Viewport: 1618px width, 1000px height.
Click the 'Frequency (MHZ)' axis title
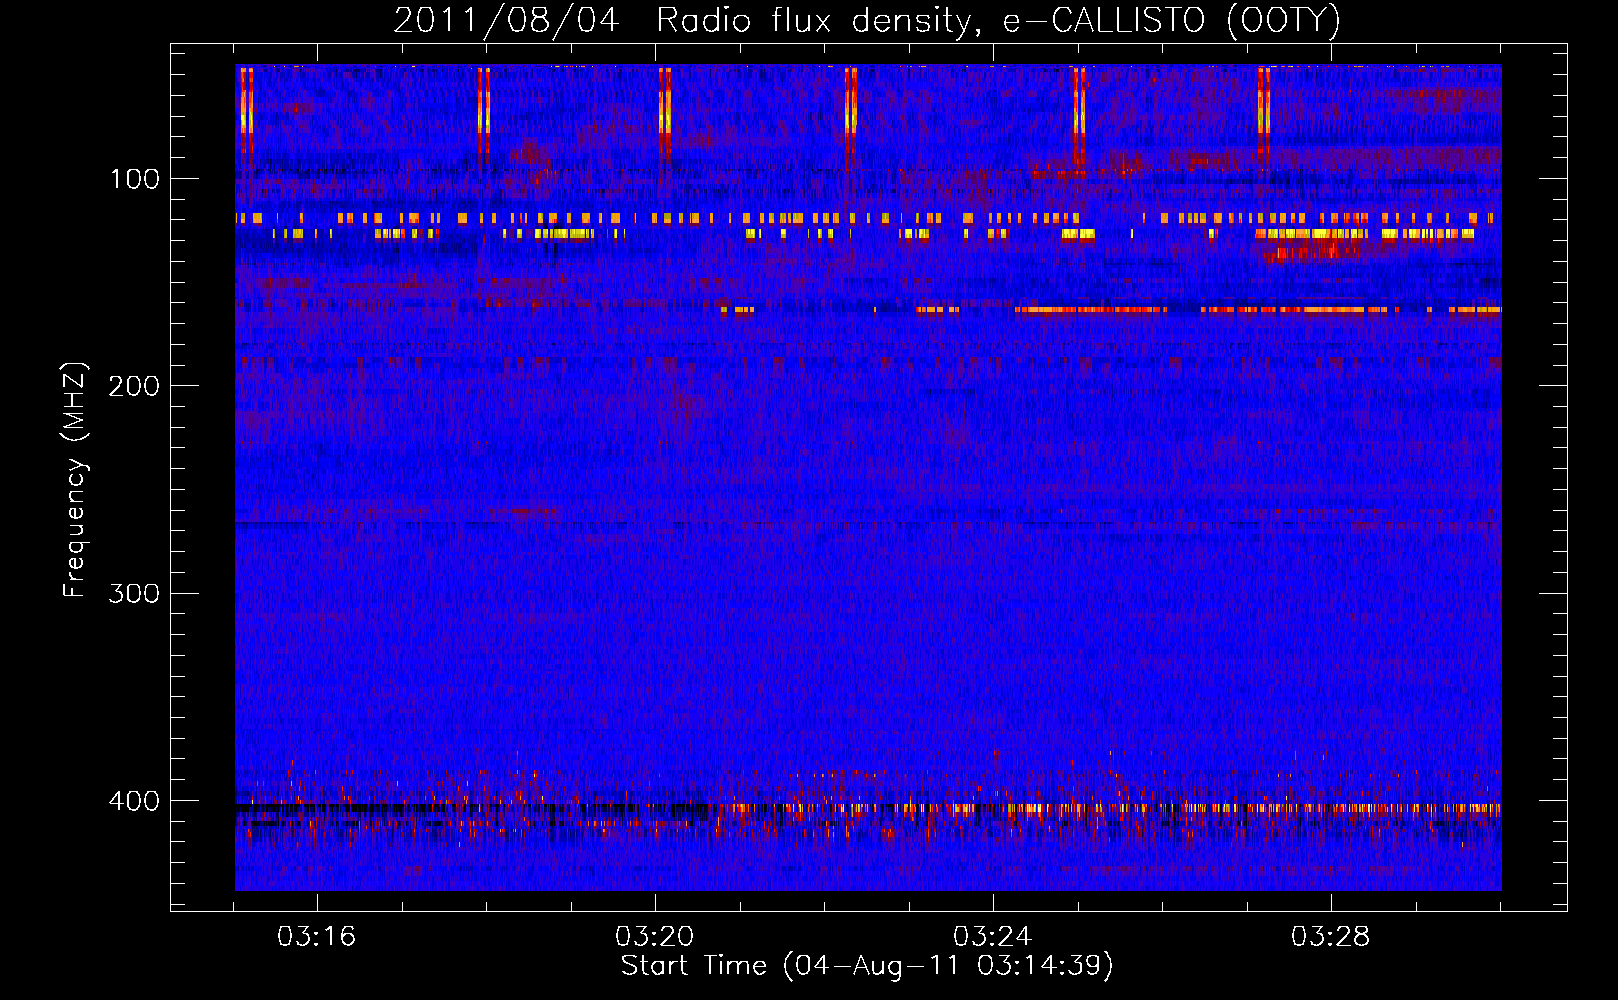[x=75, y=479]
